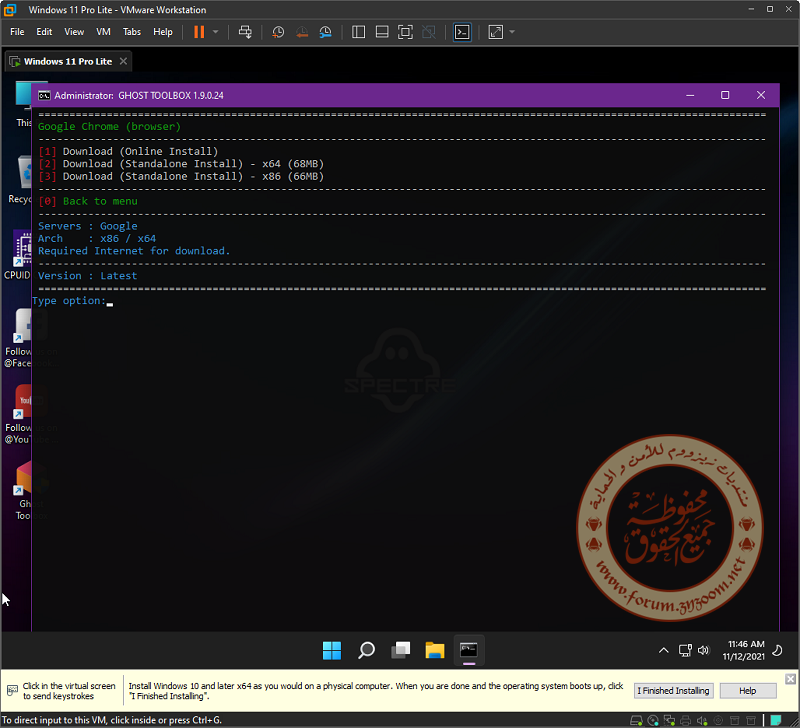Open the View menu

pos(74,32)
